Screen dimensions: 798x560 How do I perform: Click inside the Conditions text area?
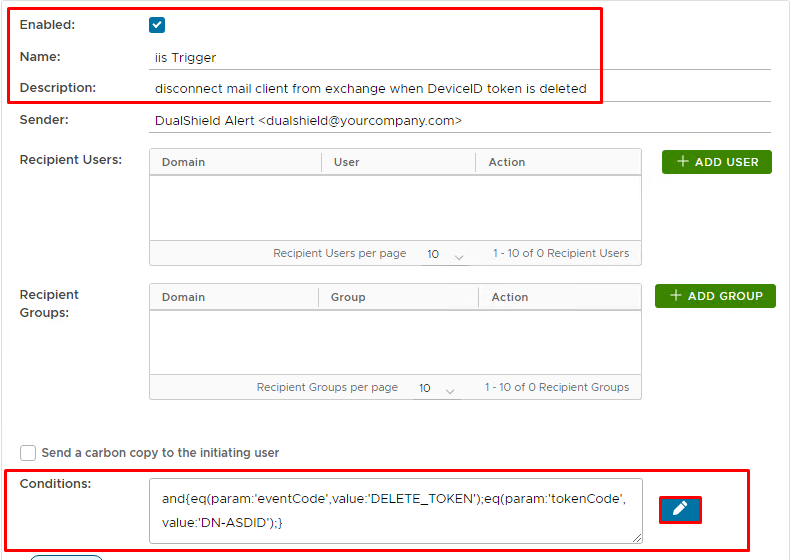[395, 510]
